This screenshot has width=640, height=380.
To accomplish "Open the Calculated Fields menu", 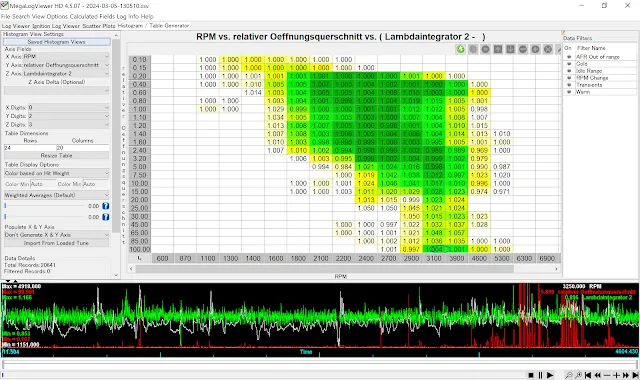I will [x=92, y=17].
